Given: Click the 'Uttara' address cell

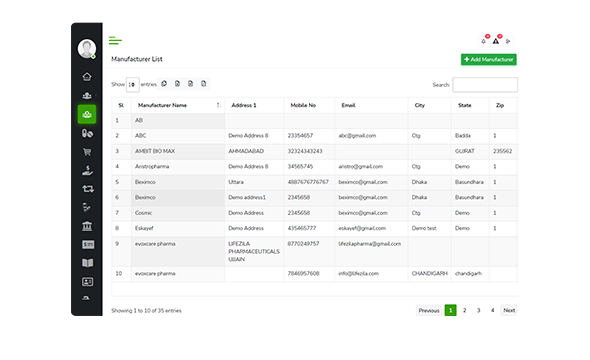Looking at the screenshot, I should click(254, 182).
